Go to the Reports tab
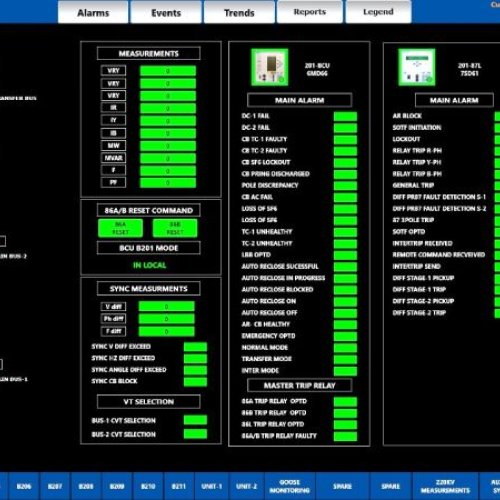This screenshot has width=500, height=500. point(310,12)
